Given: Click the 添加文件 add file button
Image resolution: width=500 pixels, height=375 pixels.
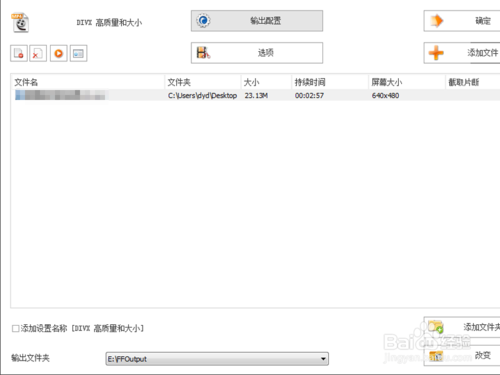Looking at the screenshot, I should point(462,53).
